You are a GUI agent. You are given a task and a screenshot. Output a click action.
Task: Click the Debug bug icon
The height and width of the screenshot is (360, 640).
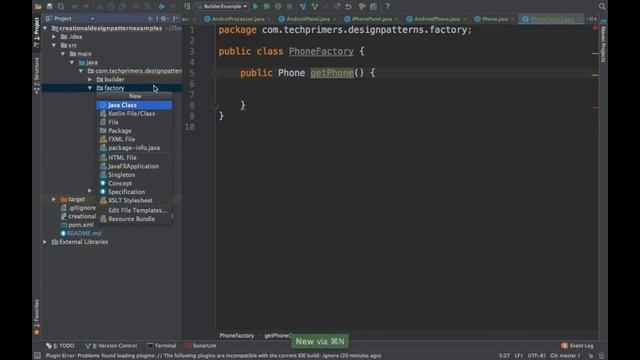click(x=267, y=6)
